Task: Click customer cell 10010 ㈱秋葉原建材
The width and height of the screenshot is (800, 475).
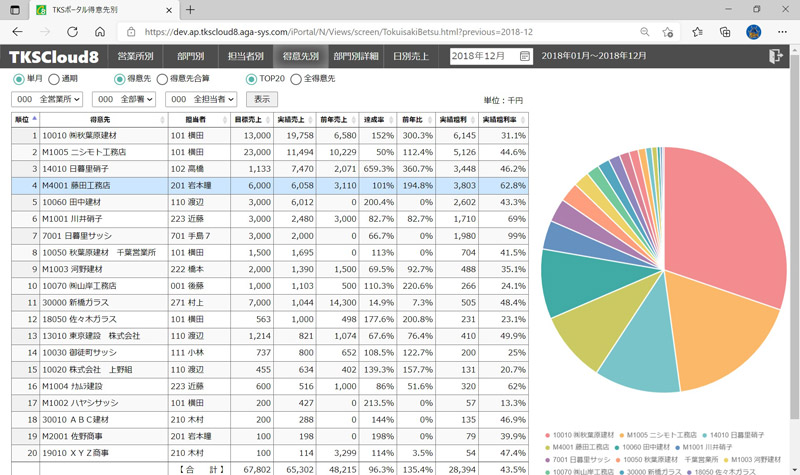Action: (104, 136)
